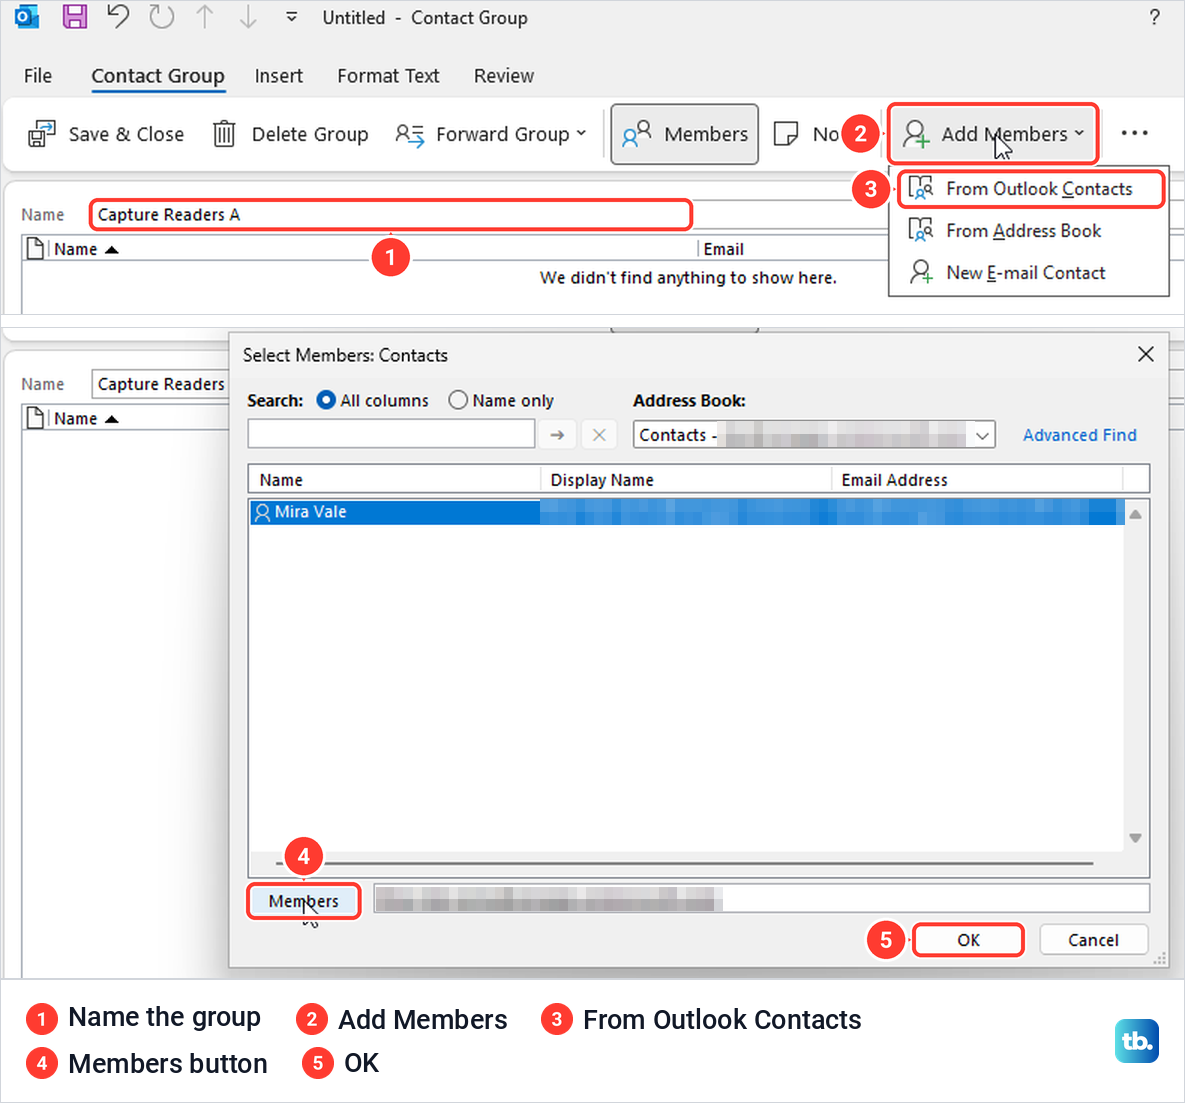Click OK to confirm members
Viewport: 1185px width, 1103px height.
point(968,940)
